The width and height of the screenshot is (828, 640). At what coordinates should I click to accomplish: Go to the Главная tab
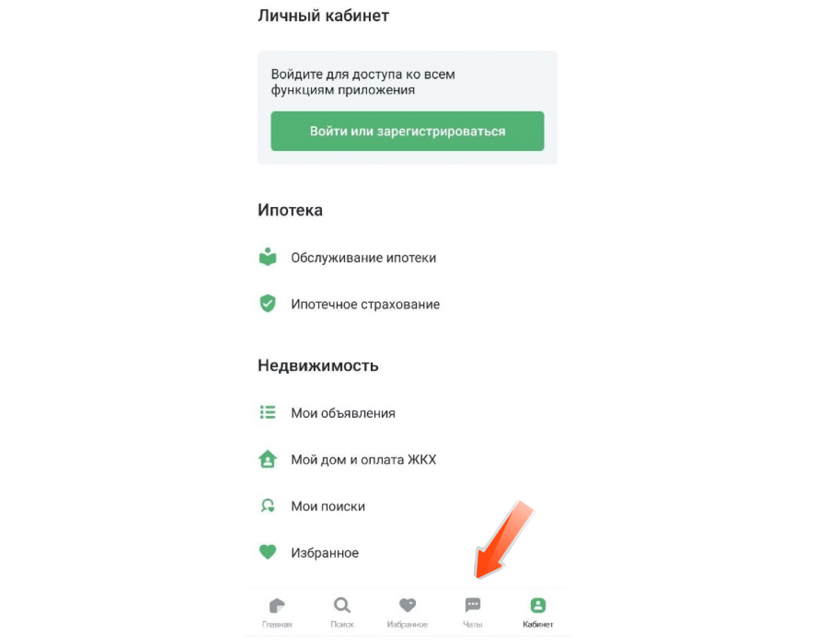[277, 613]
